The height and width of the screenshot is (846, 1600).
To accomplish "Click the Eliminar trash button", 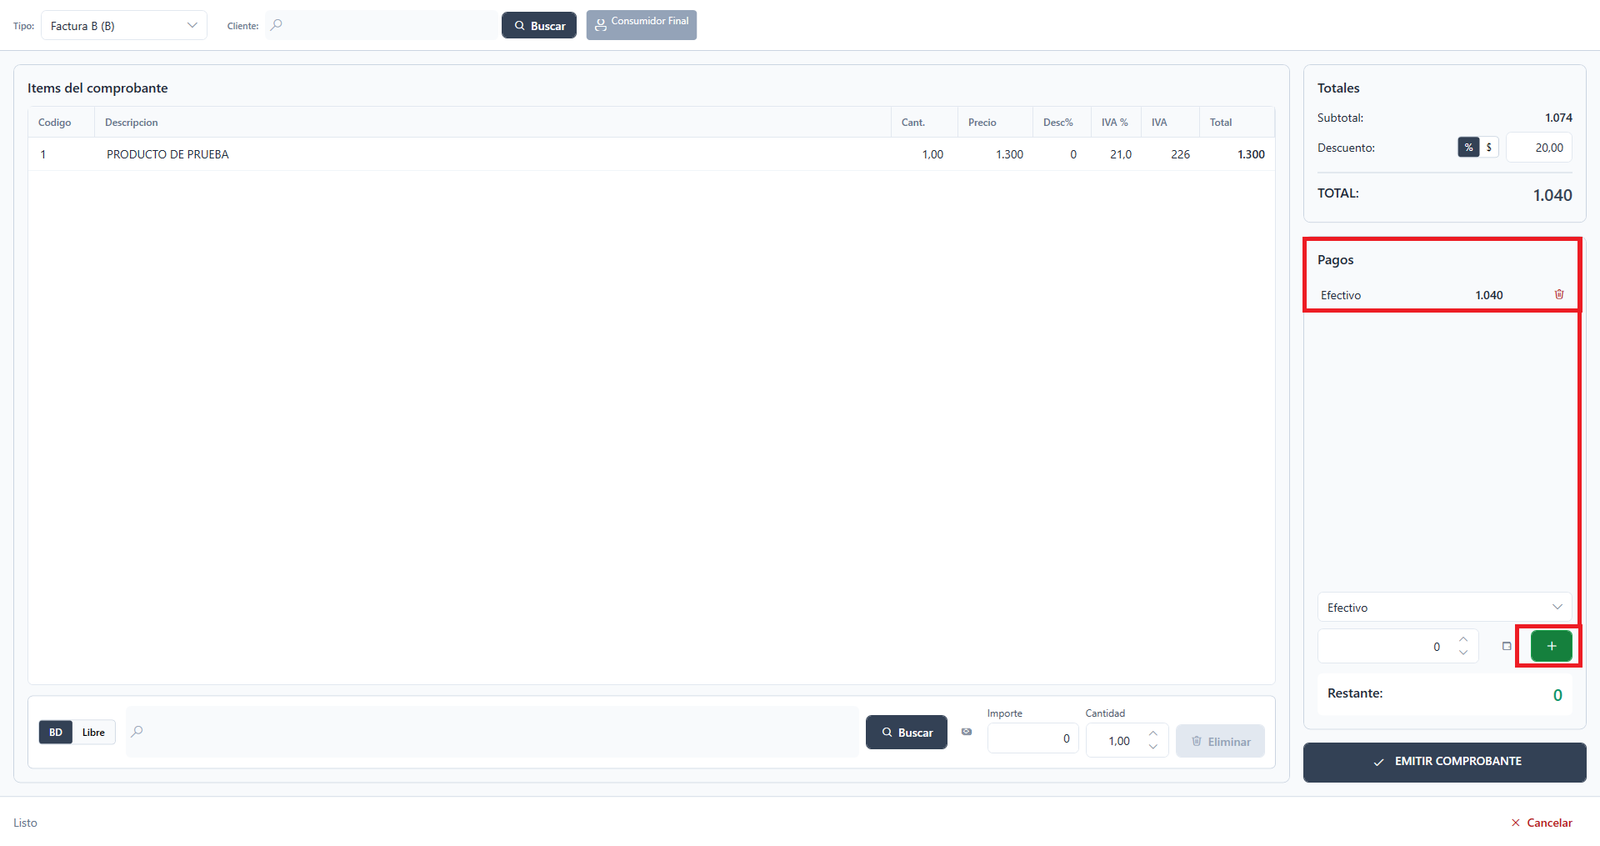I will (x=1220, y=741).
